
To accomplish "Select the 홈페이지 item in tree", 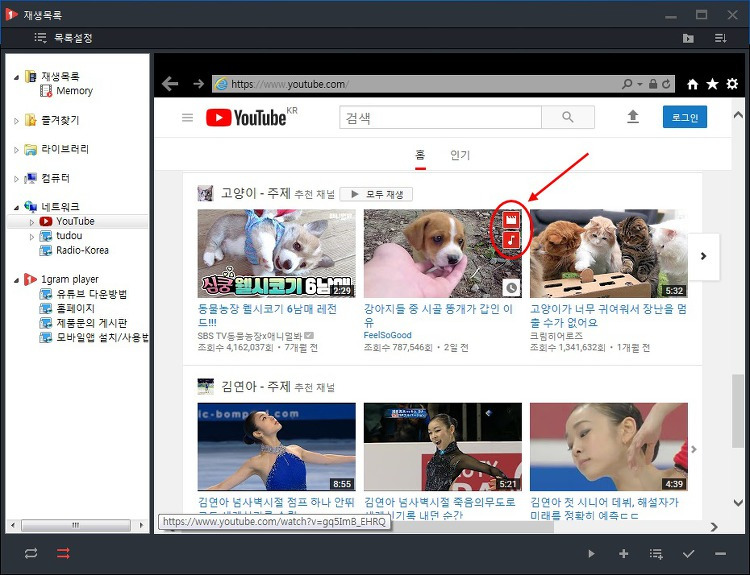I will pos(75,309).
